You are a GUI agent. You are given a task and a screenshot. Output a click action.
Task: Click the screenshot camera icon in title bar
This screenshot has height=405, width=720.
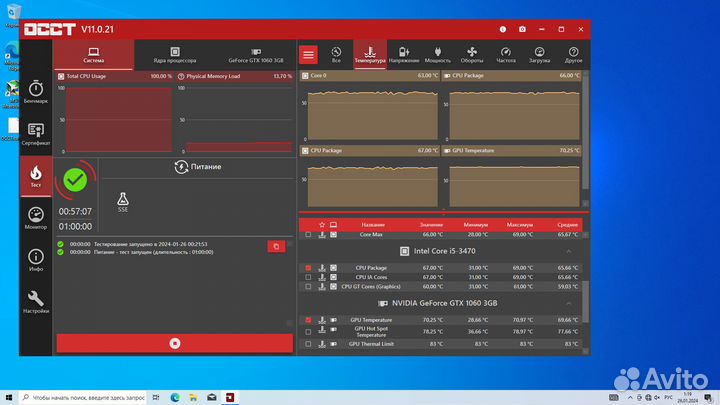(521, 29)
